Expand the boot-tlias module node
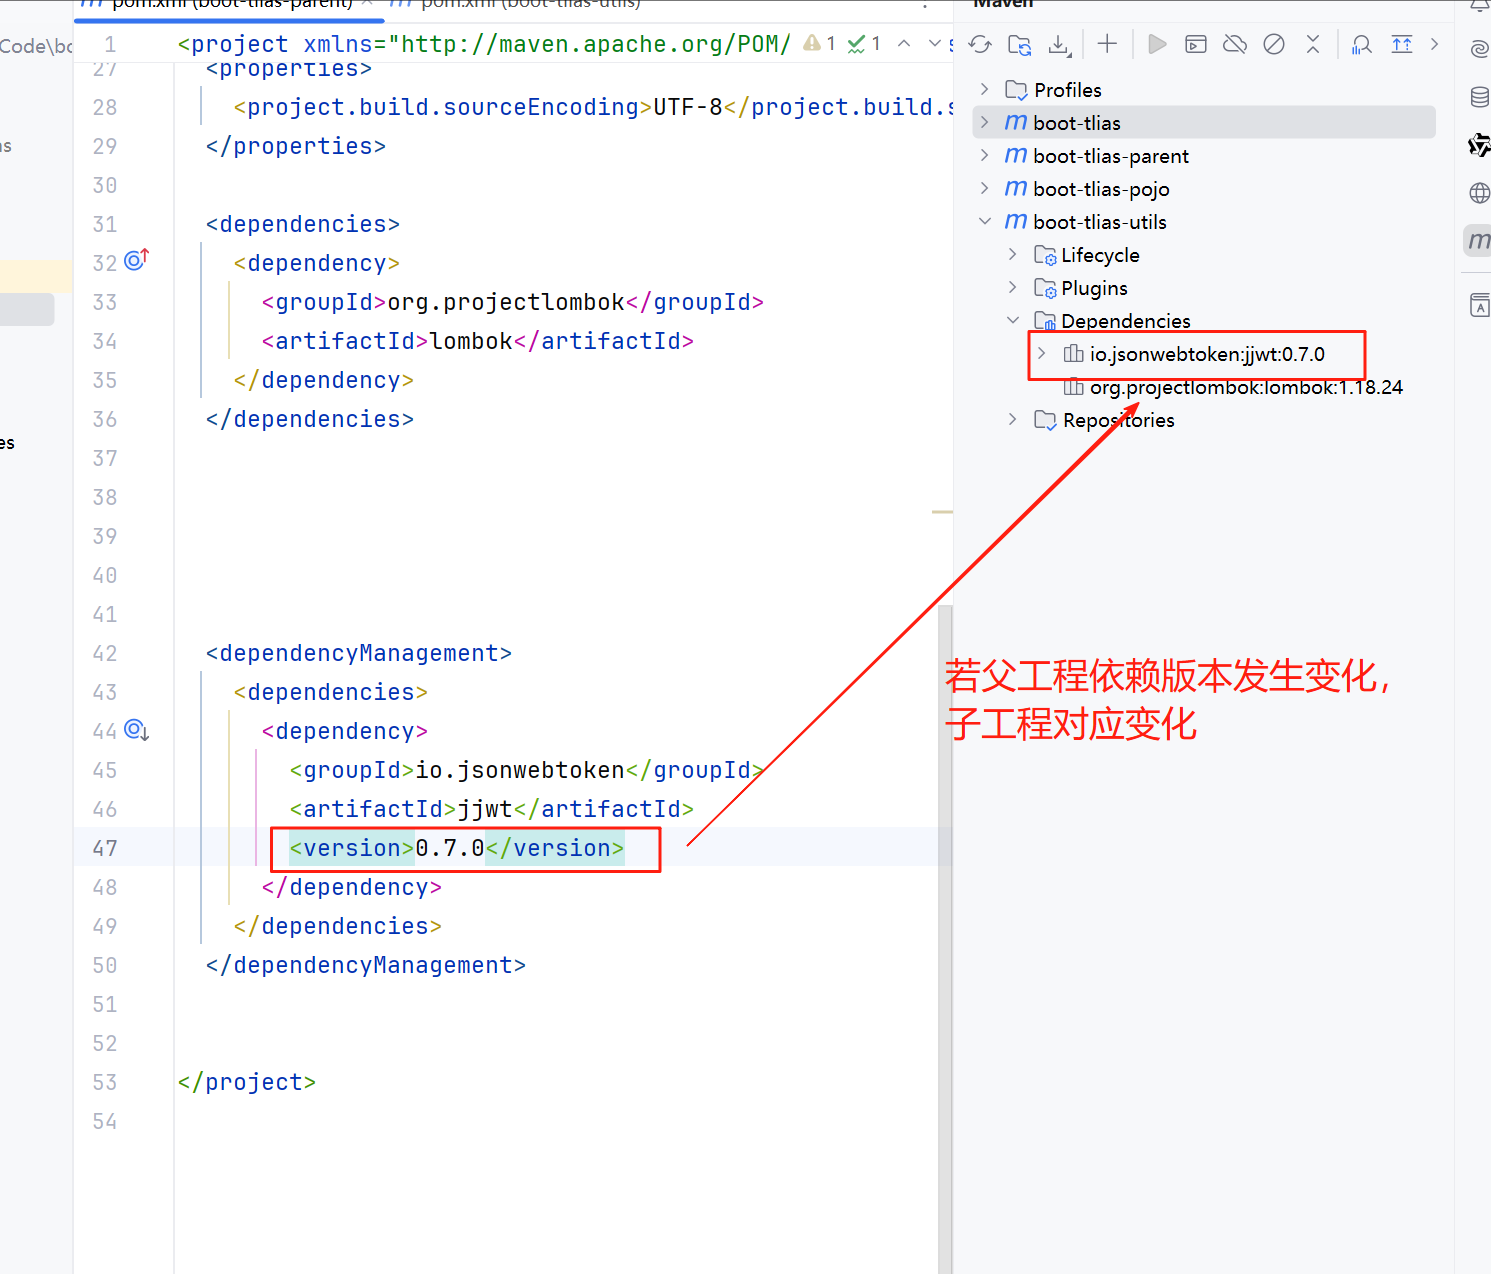Image resolution: width=1491 pixels, height=1274 pixels. click(x=985, y=122)
